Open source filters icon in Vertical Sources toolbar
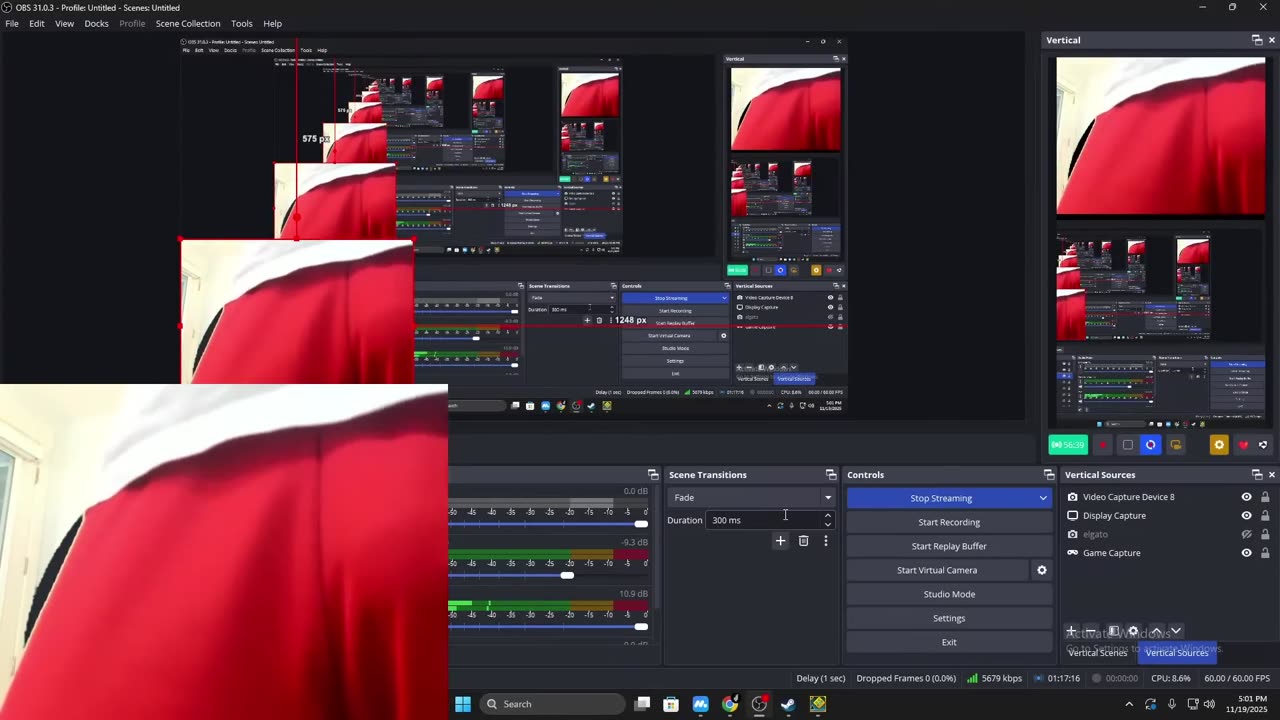The image size is (1280, 720). pos(1113,631)
